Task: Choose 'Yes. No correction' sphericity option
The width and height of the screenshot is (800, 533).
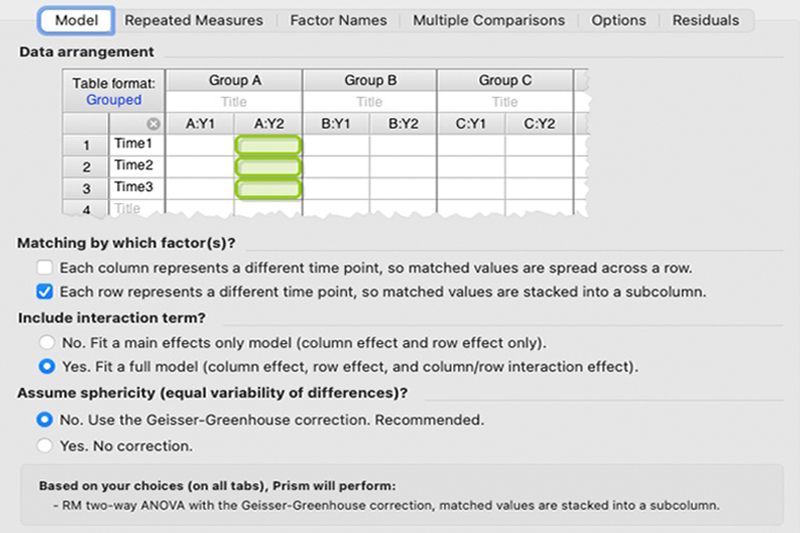Action: (45, 445)
